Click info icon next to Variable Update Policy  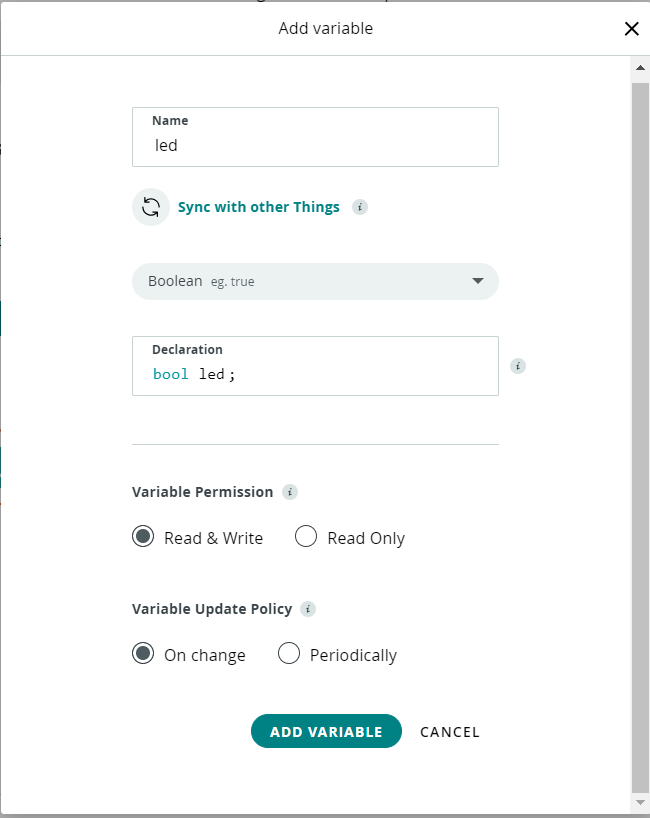(x=308, y=608)
